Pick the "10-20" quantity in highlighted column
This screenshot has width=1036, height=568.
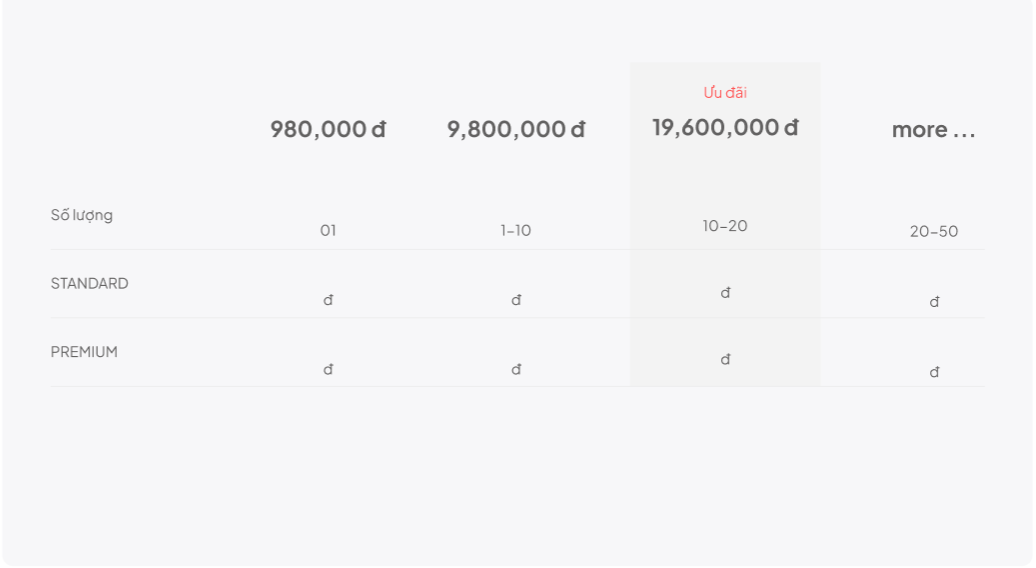click(725, 226)
